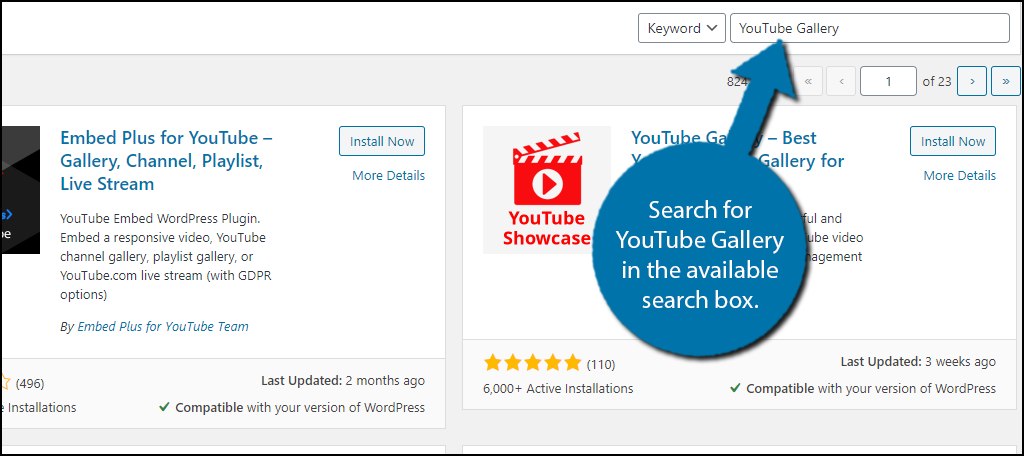Open More Details for Embed Plus for YouTube
Viewport: 1024px width, 456px height.
pyautogui.click(x=389, y=176)
